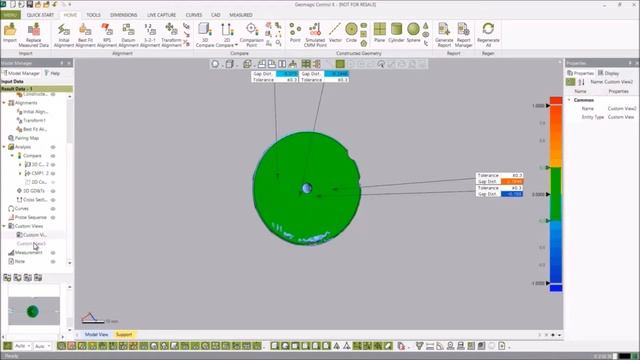Collapse the Custom Views tree node
The height and width of the screenshot is (360, 640).
point(4,226)
